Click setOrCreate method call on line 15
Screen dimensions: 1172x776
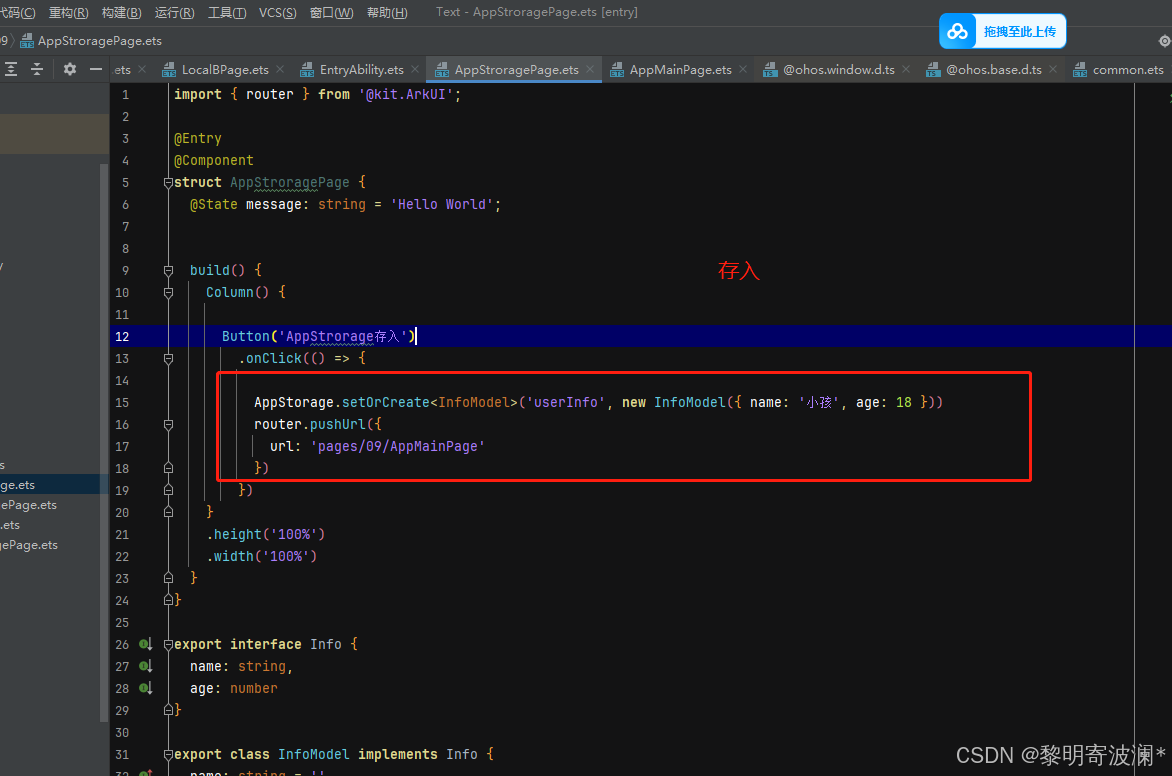point(386,402)
